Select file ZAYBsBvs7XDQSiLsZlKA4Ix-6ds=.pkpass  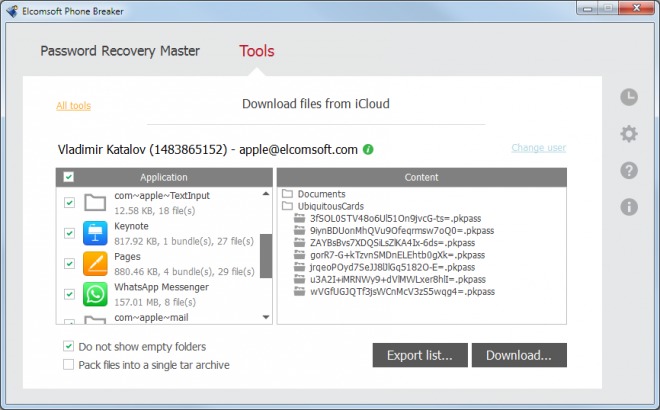(x=392, y=242)
